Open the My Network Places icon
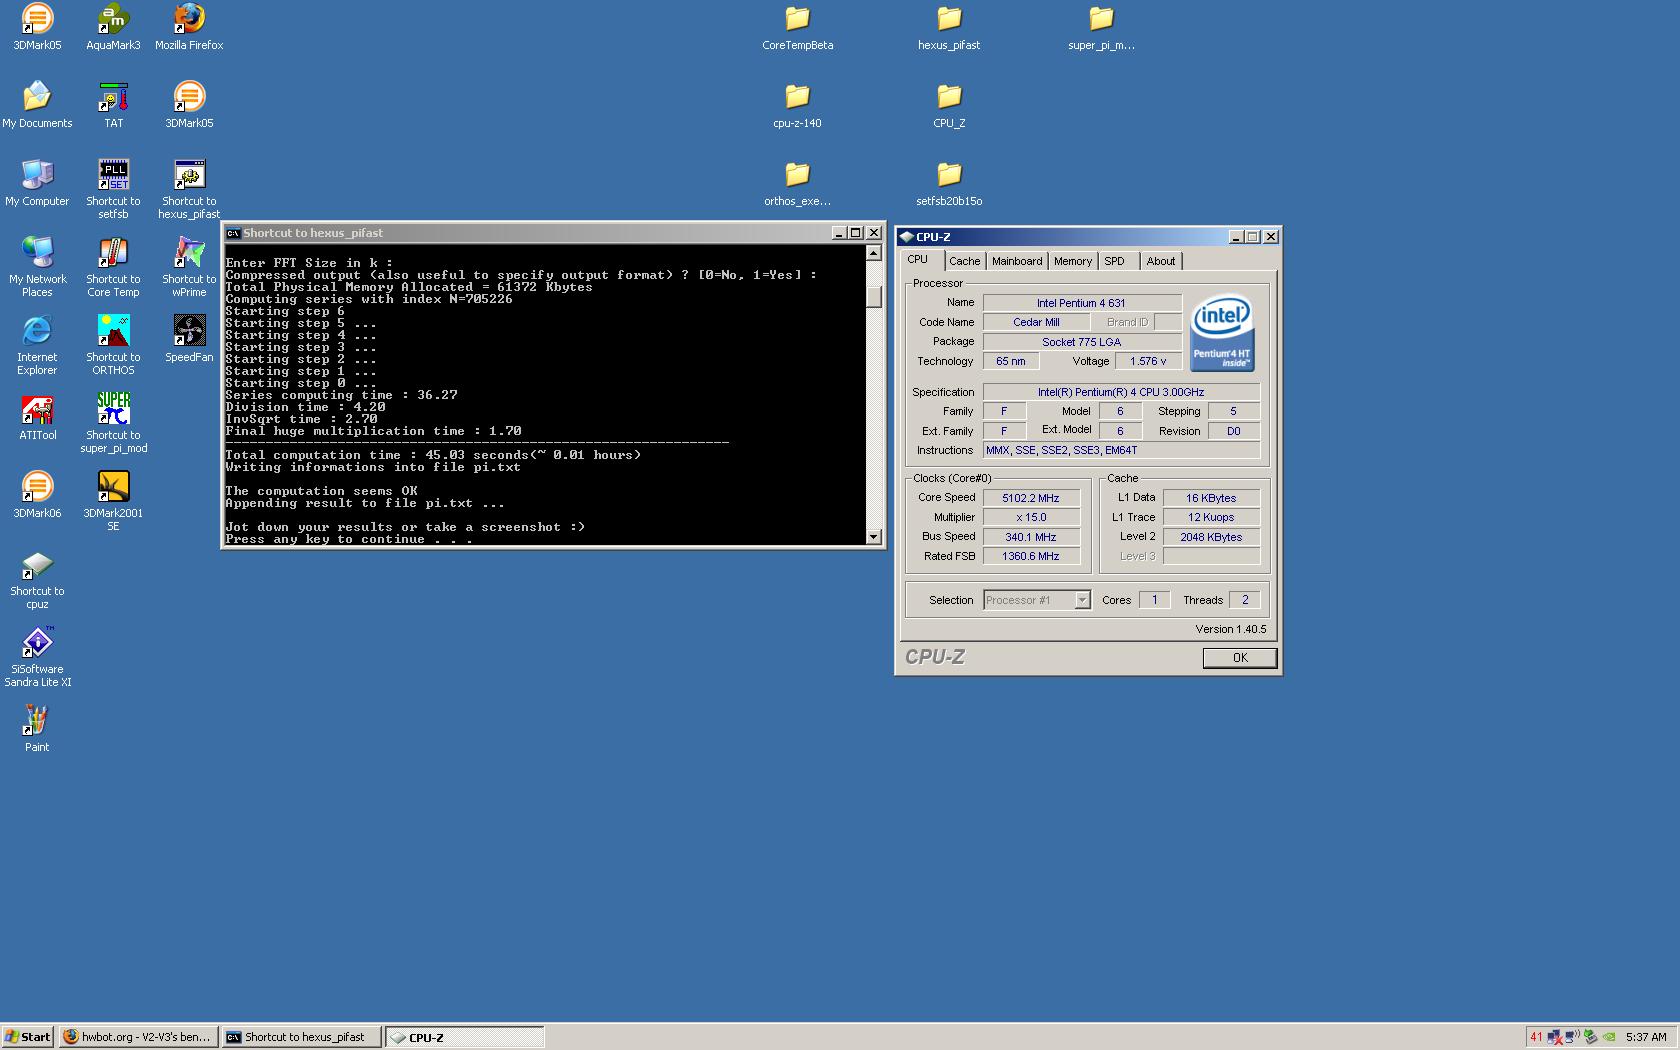The height and width of the screenshot is (1050, 1680). [37, 267]
